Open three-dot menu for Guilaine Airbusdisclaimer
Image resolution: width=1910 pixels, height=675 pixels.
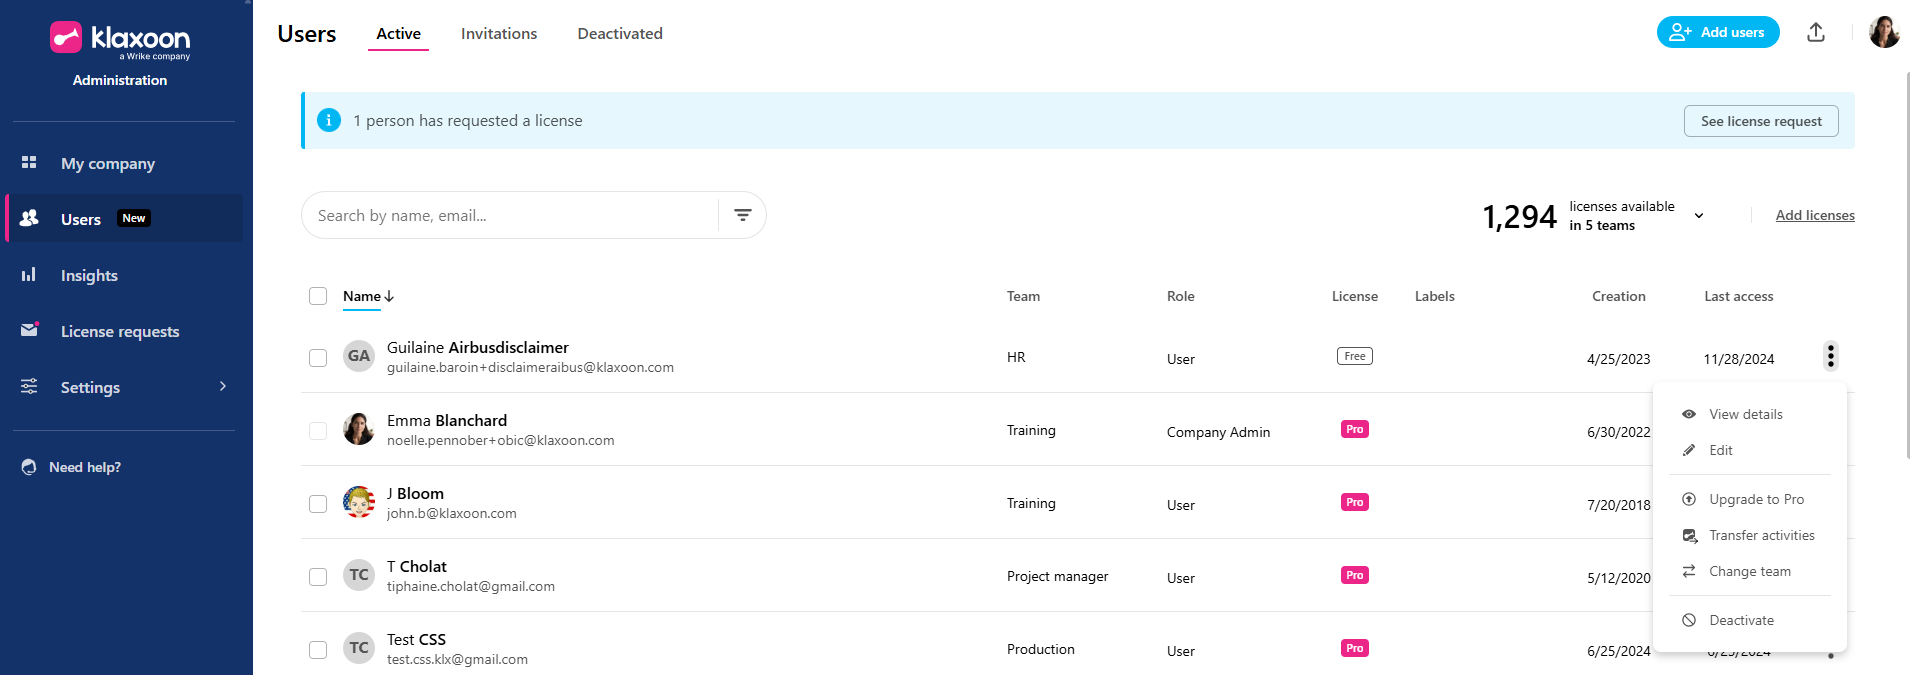click(1830, 356)
